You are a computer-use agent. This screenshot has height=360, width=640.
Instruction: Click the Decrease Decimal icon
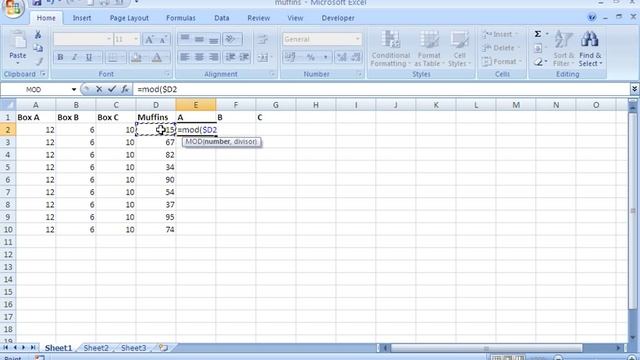point(356,57)
